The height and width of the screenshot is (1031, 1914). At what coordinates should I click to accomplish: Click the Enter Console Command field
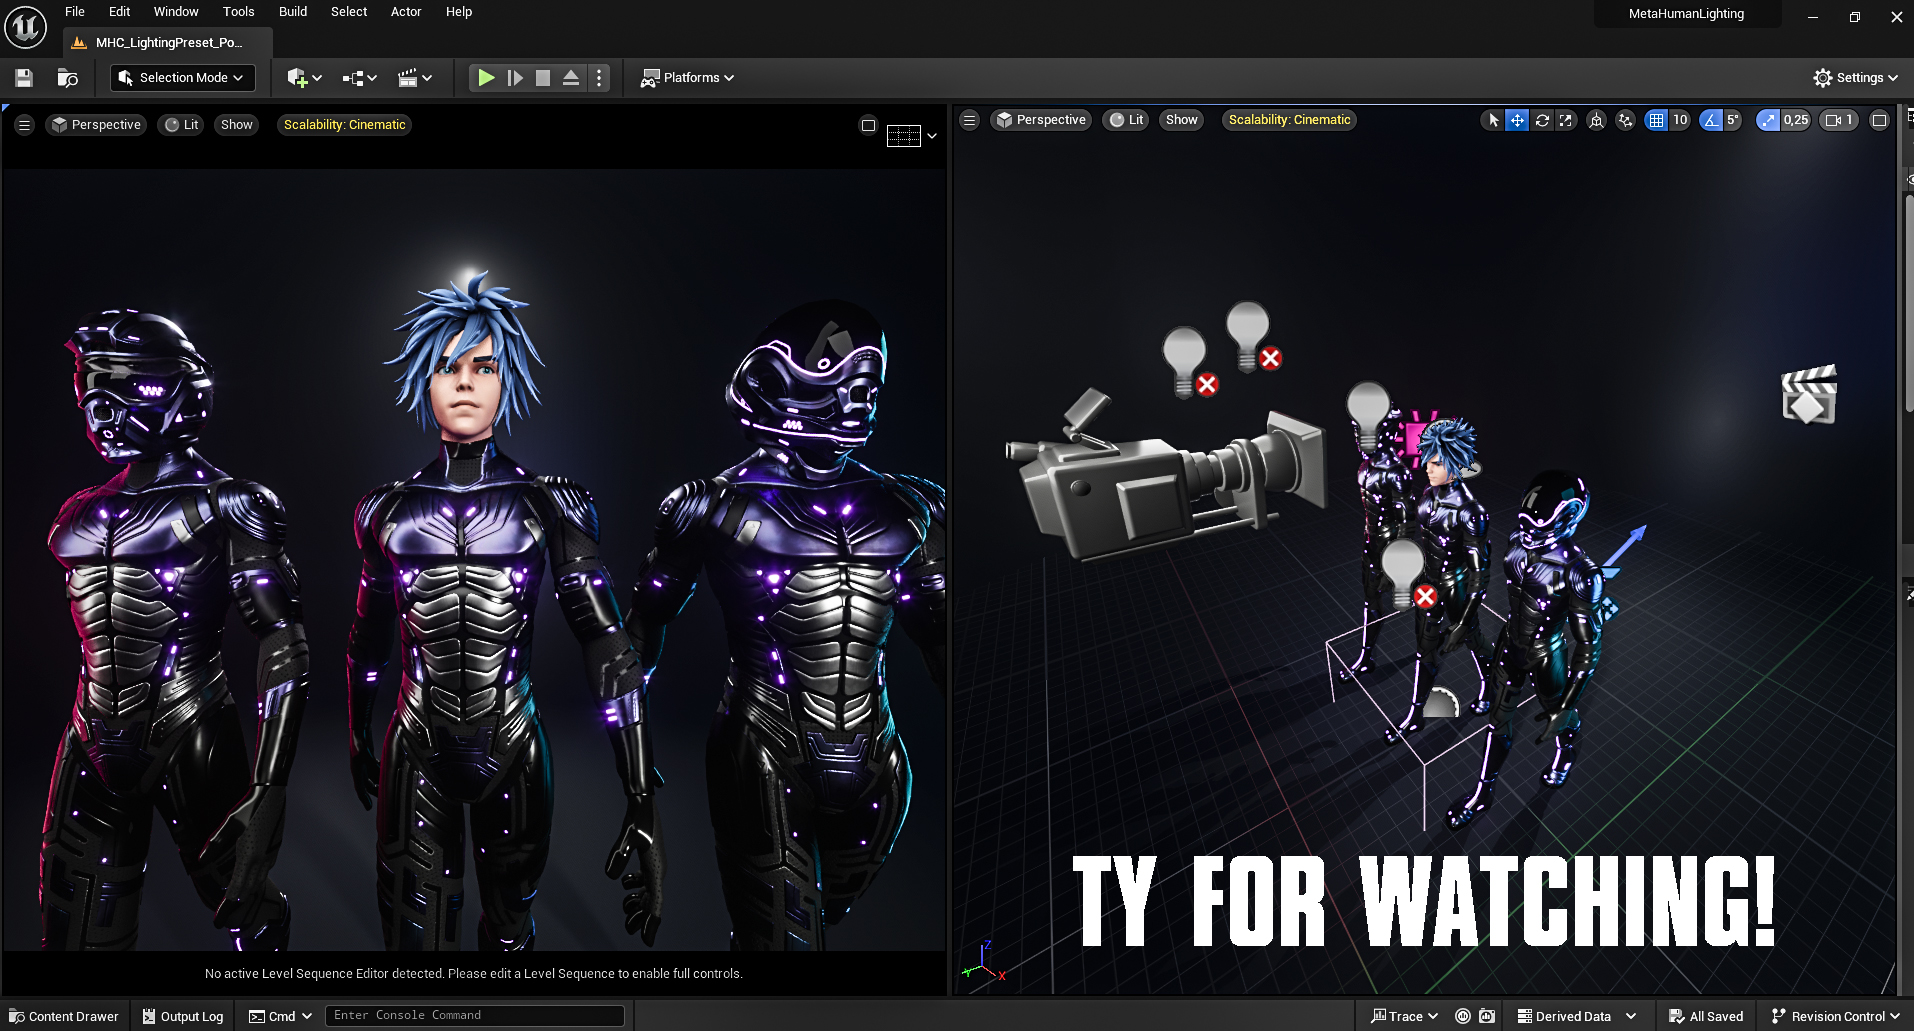point(475,1016)
